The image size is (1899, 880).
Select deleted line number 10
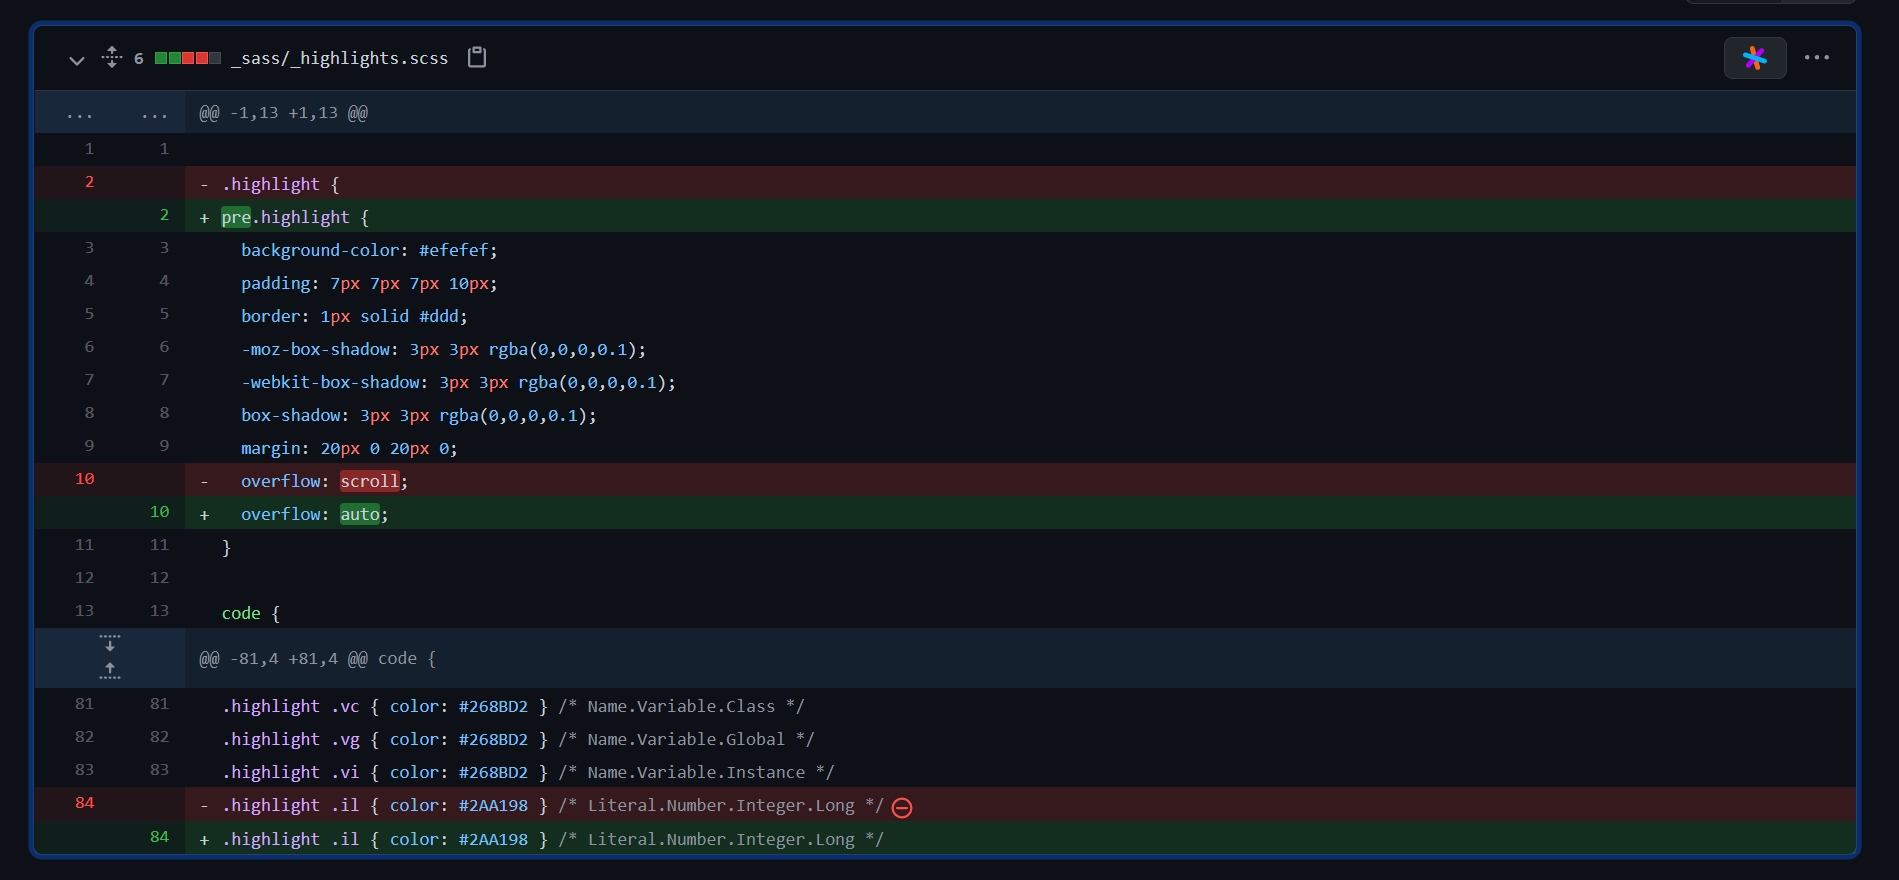tap(85, 479)
